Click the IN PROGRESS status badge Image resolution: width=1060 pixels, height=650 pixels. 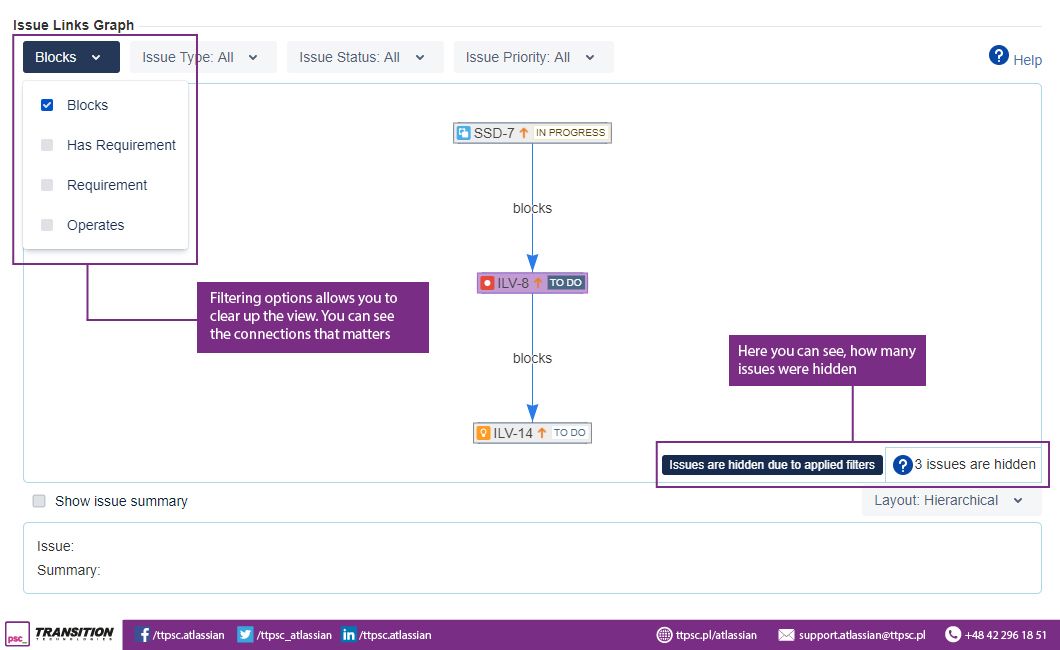pyautogui.click(x=570, y=133)
